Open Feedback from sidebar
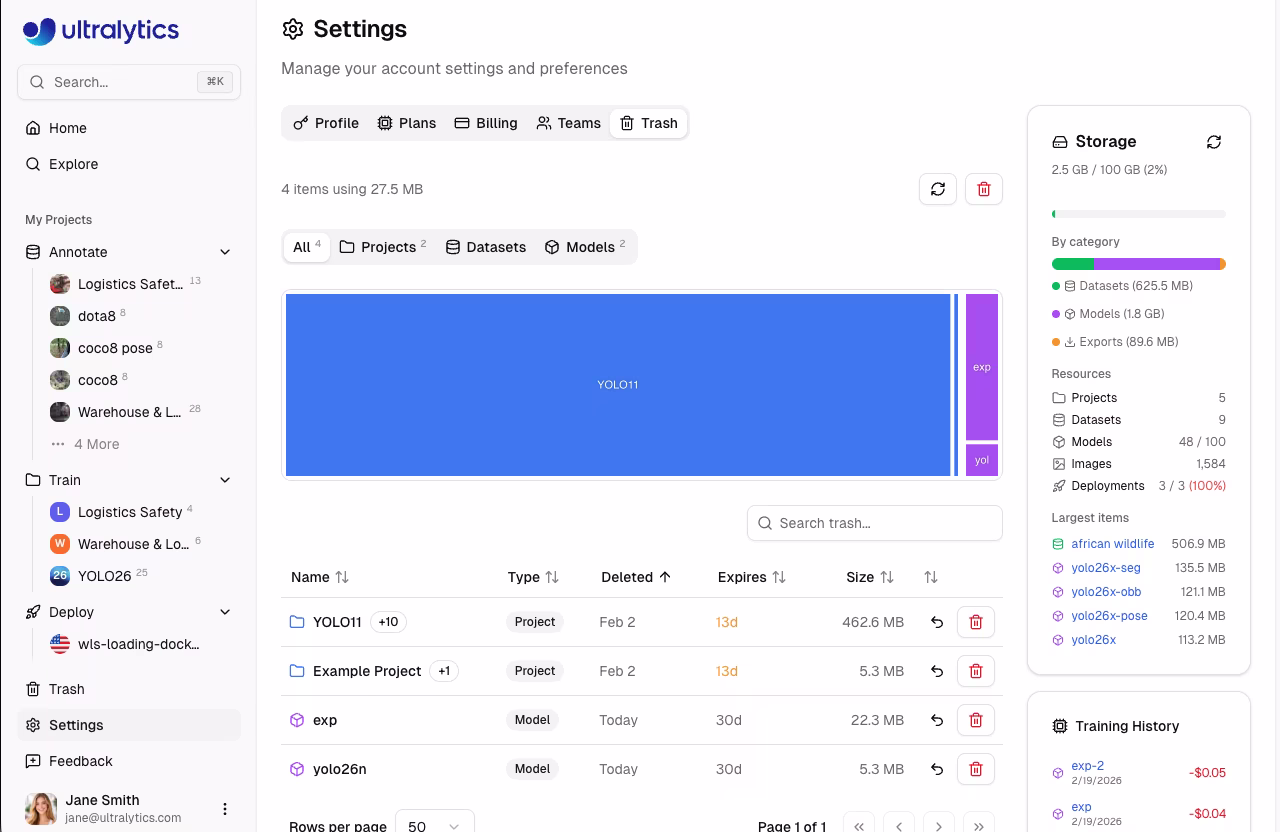 [x=129, y=761]
